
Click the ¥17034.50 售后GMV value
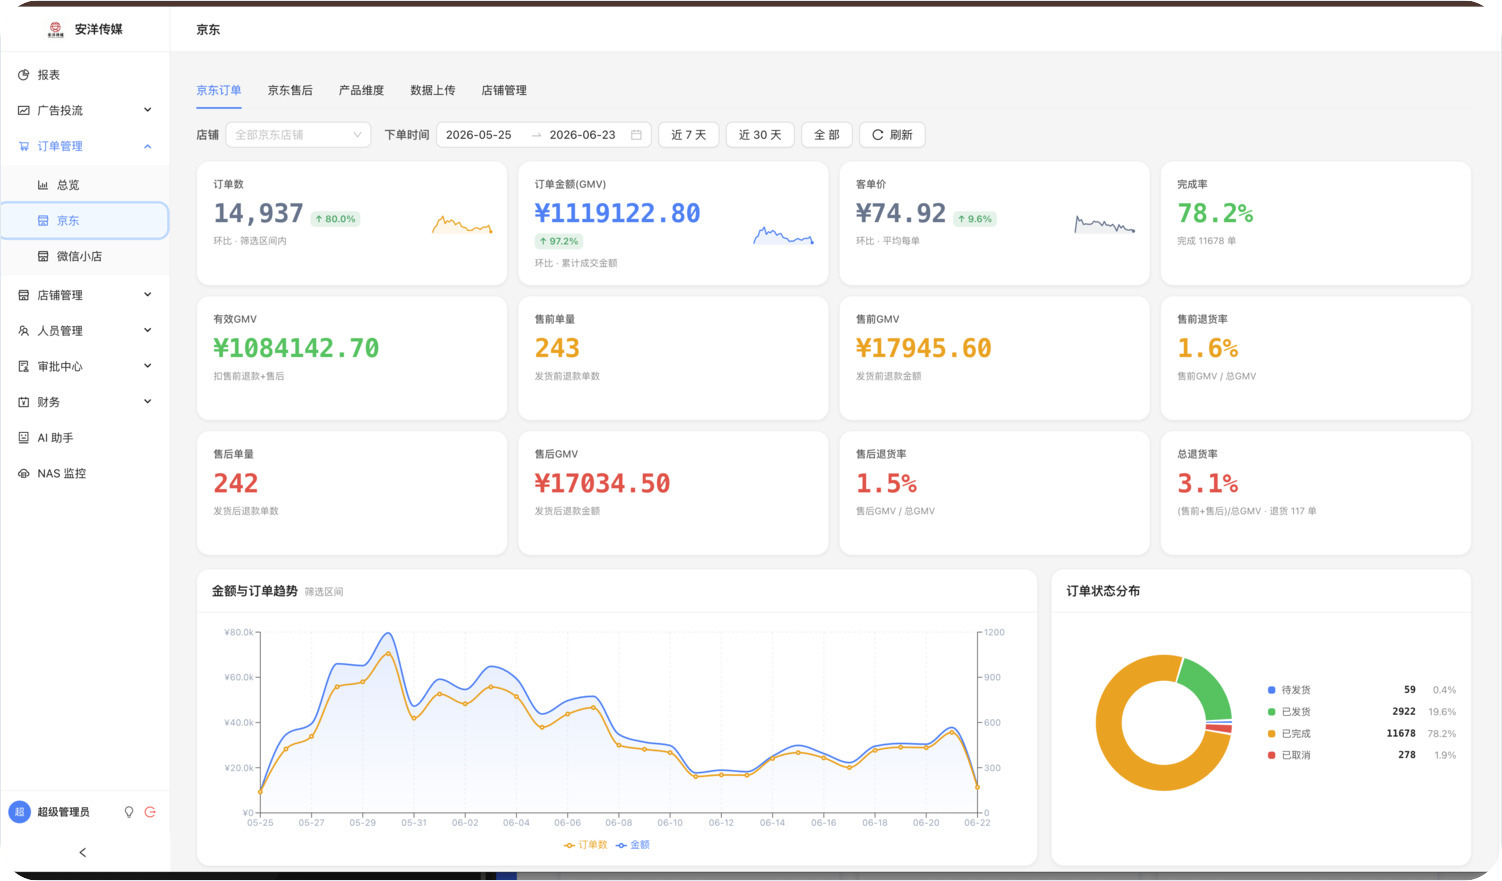point(603,483)
